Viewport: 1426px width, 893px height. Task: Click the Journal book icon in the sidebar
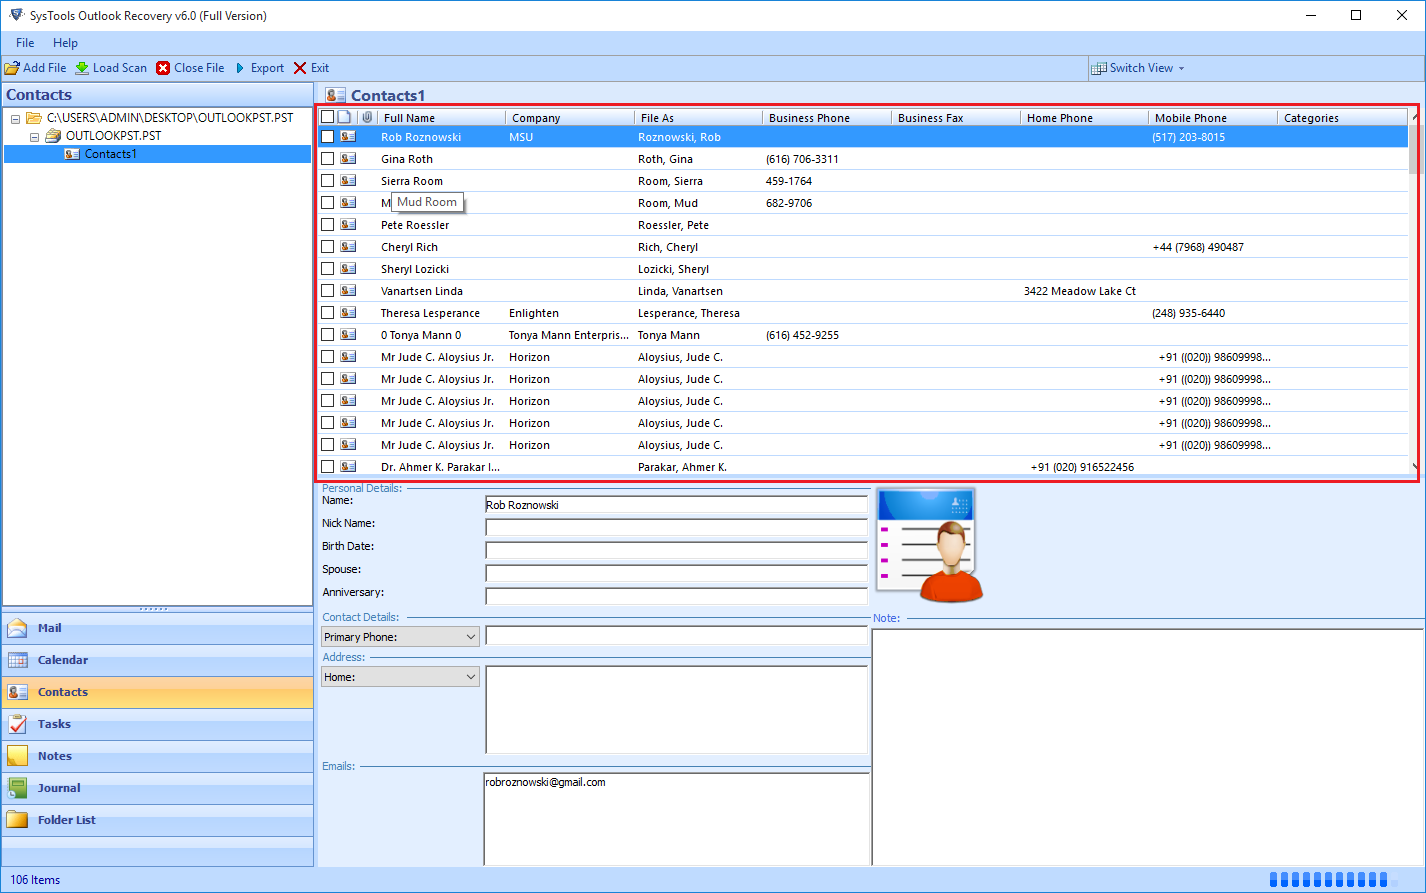tap(18, 788)
